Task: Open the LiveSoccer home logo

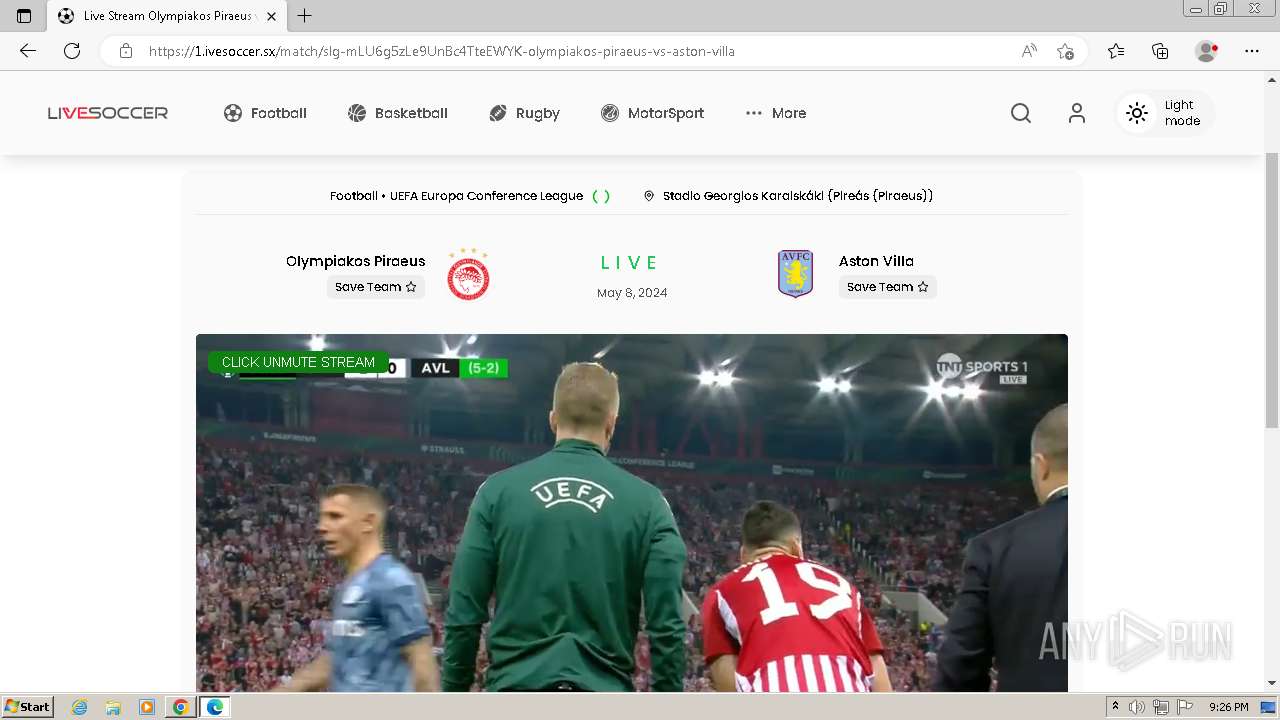Action: (108, 113)
